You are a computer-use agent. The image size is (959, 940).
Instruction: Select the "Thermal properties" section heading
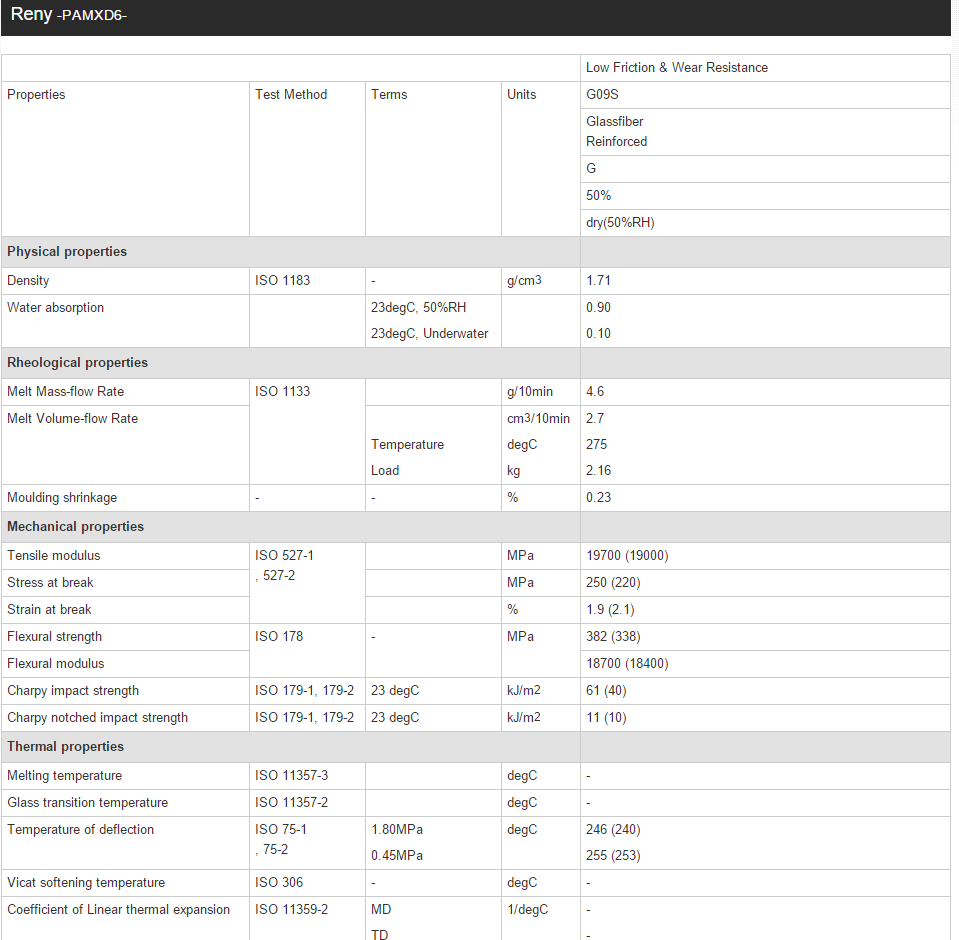65,746
